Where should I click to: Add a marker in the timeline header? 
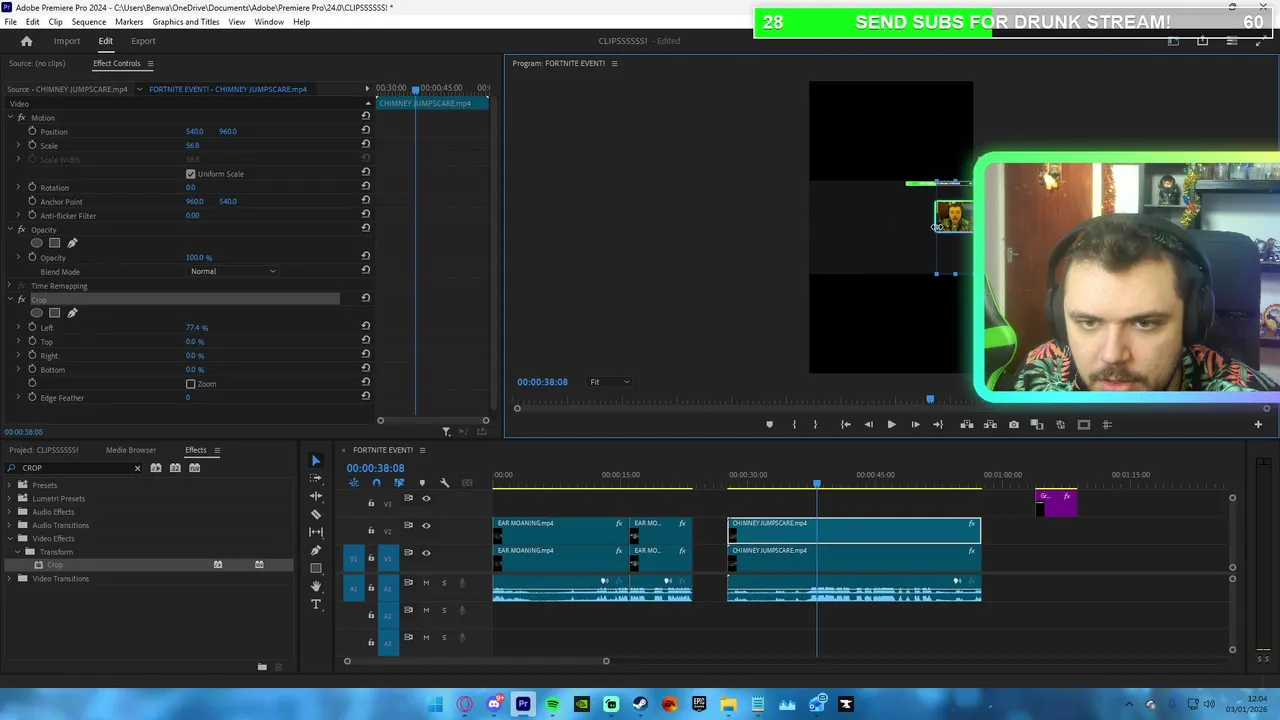click(422, 483)
